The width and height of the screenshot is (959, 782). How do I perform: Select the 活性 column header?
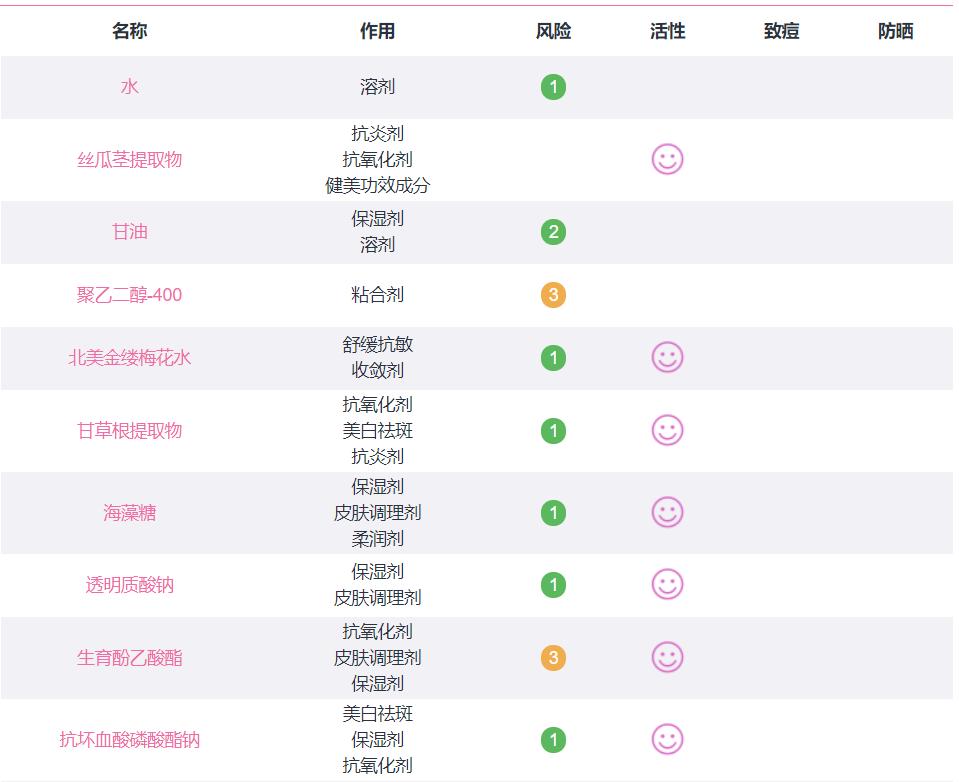pos(666,31)
